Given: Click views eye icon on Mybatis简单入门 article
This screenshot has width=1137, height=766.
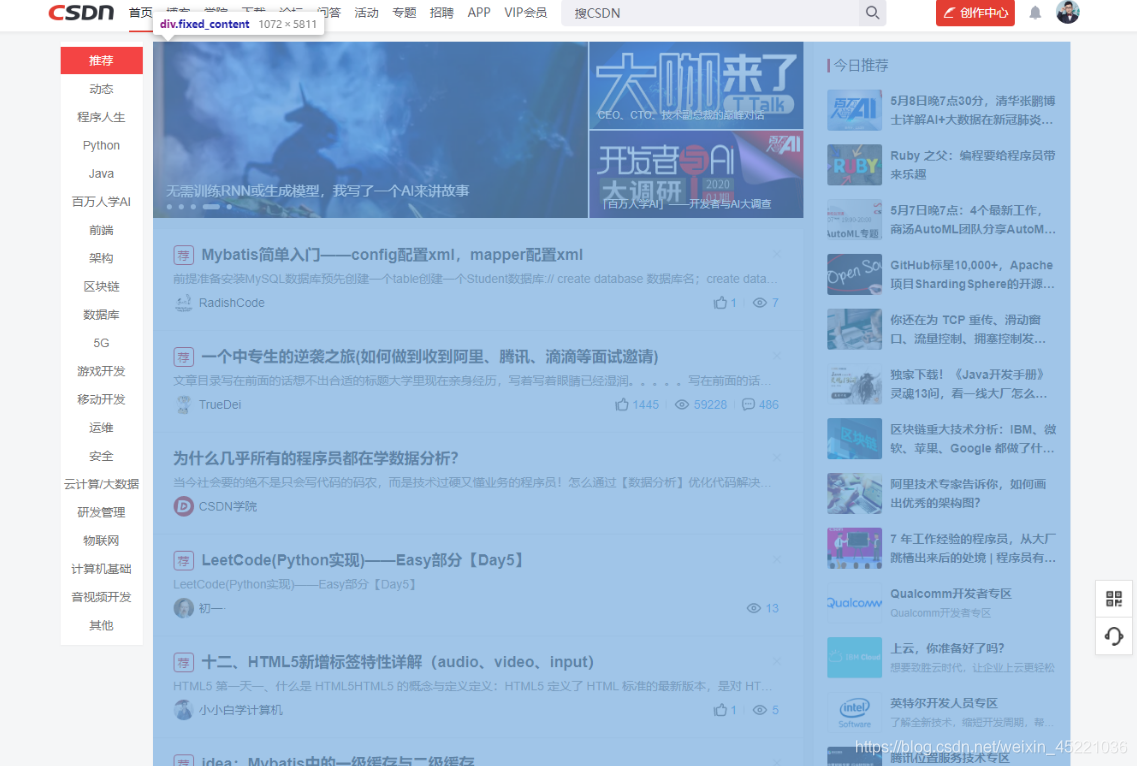Looking at the screenshot, I should point(759,302).
